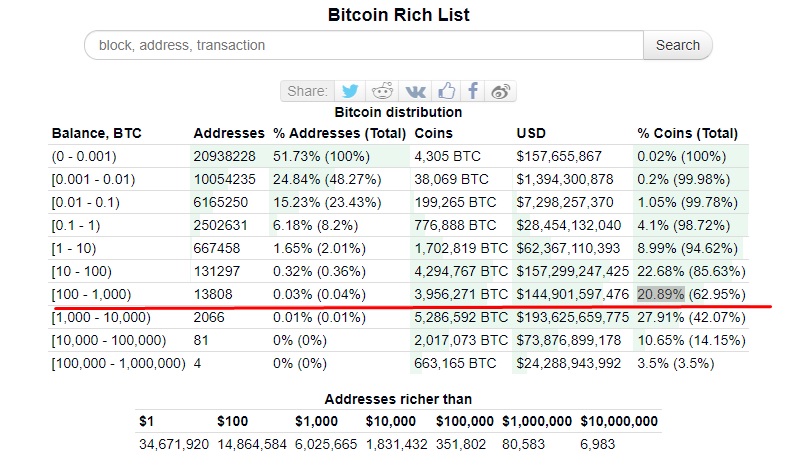Click the '% Addresses (Total)' column header

coord(339,133)
